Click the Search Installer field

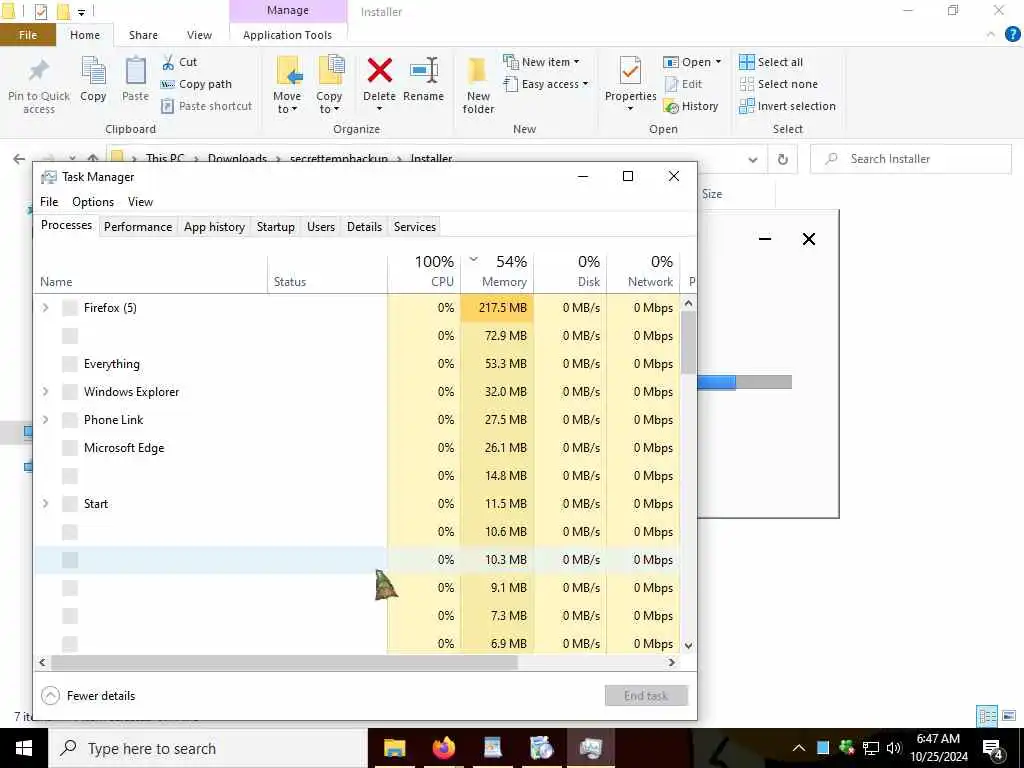pos(911,159)
